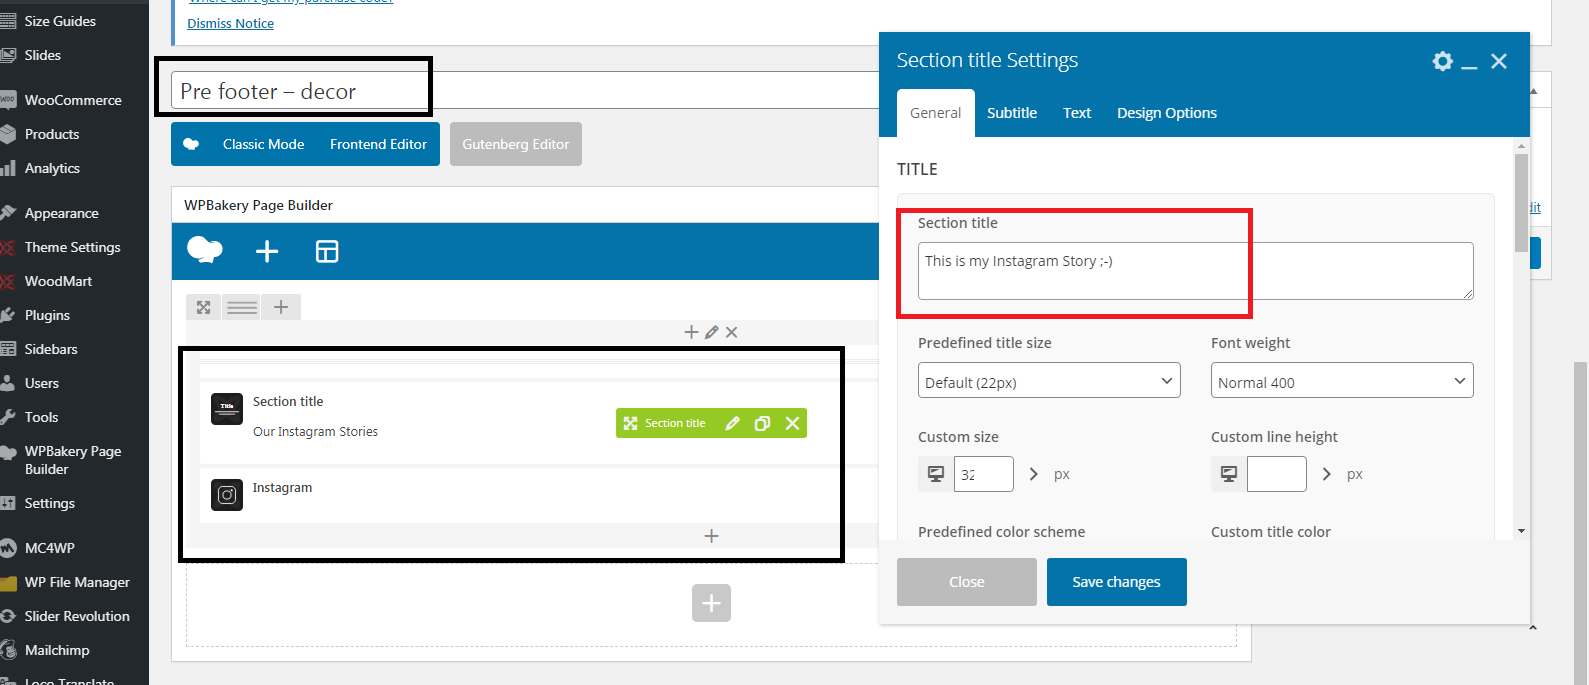Screen dimensions: 1589x685
Task: Toggle responsive device icon for Custom size
Action: coord(936,474)
